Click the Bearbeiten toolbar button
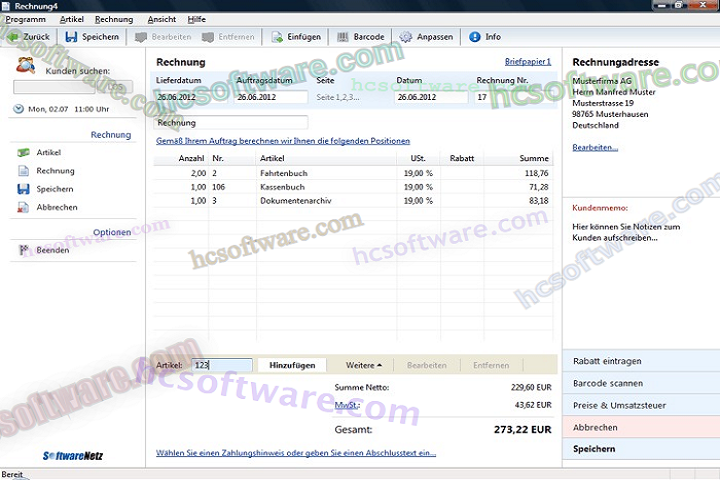Screen dimensions: 720x480 [x=163, y=37]
